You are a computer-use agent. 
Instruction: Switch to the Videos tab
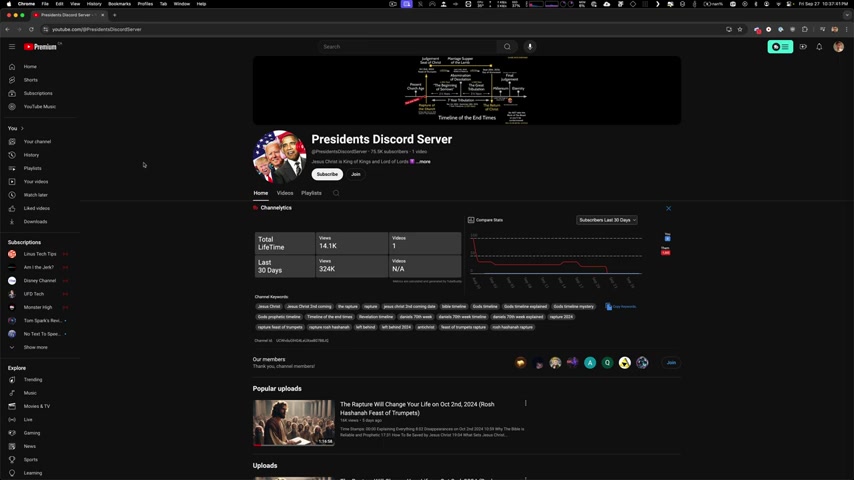[x=285, y=193]
